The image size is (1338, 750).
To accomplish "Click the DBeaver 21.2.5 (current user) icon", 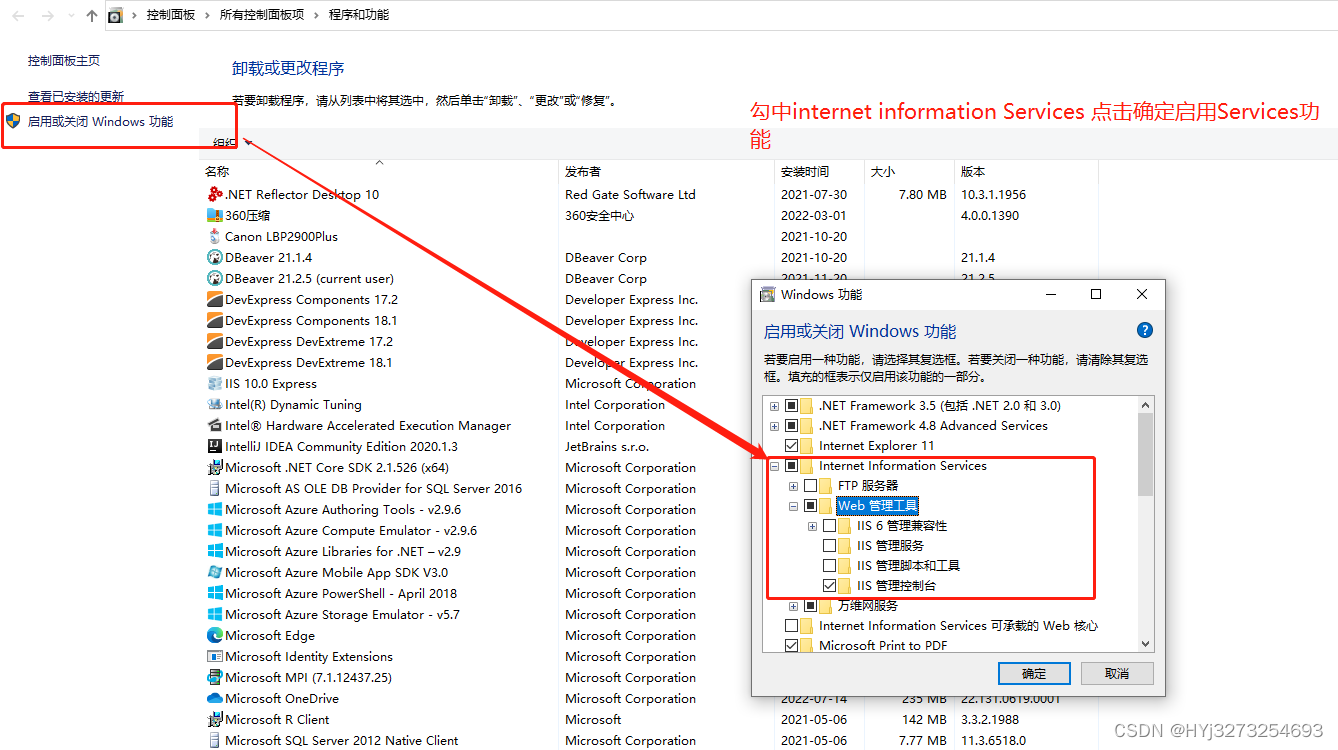I will 215,278.
